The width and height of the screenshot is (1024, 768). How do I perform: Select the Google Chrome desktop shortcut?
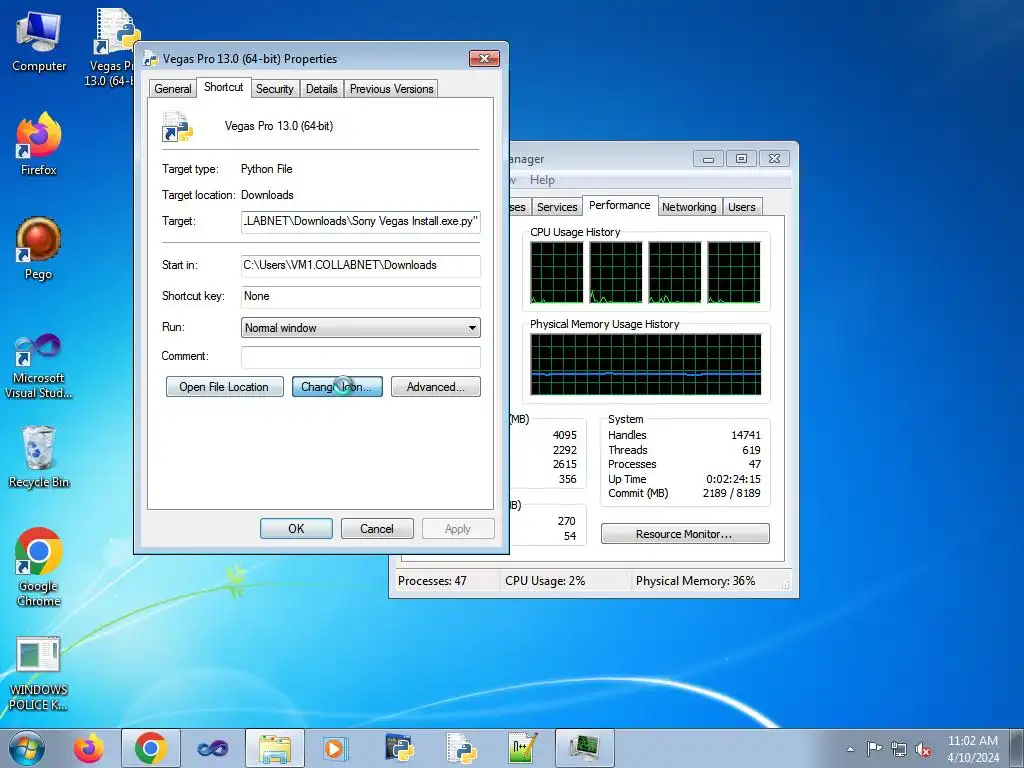pyautogui.click(x=39, y=567)
